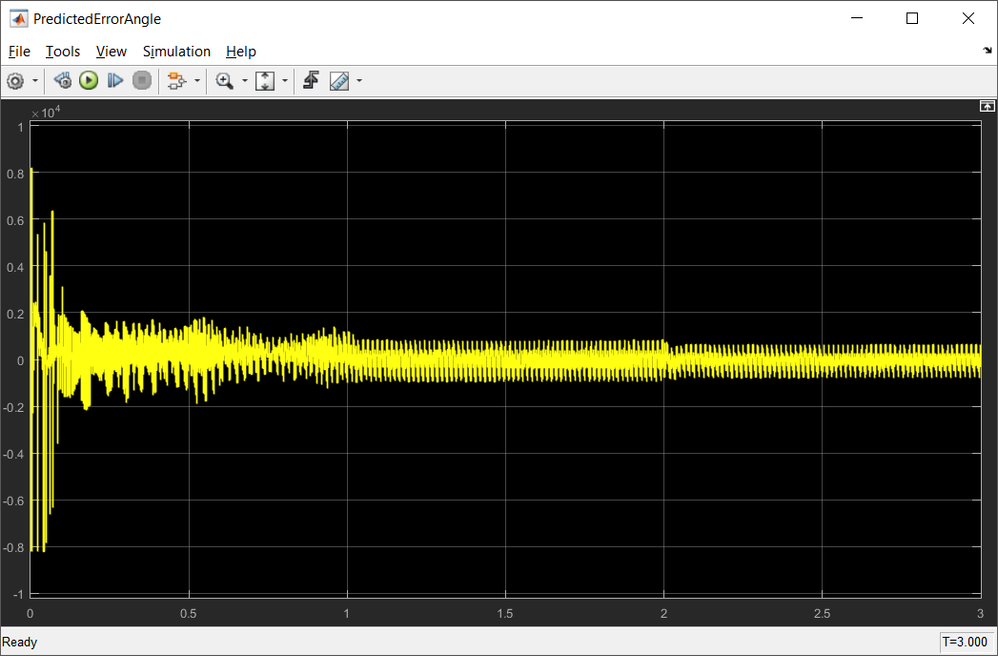
Task: Click the x-axis tick label 1.5
Action: tap(505, 614)
